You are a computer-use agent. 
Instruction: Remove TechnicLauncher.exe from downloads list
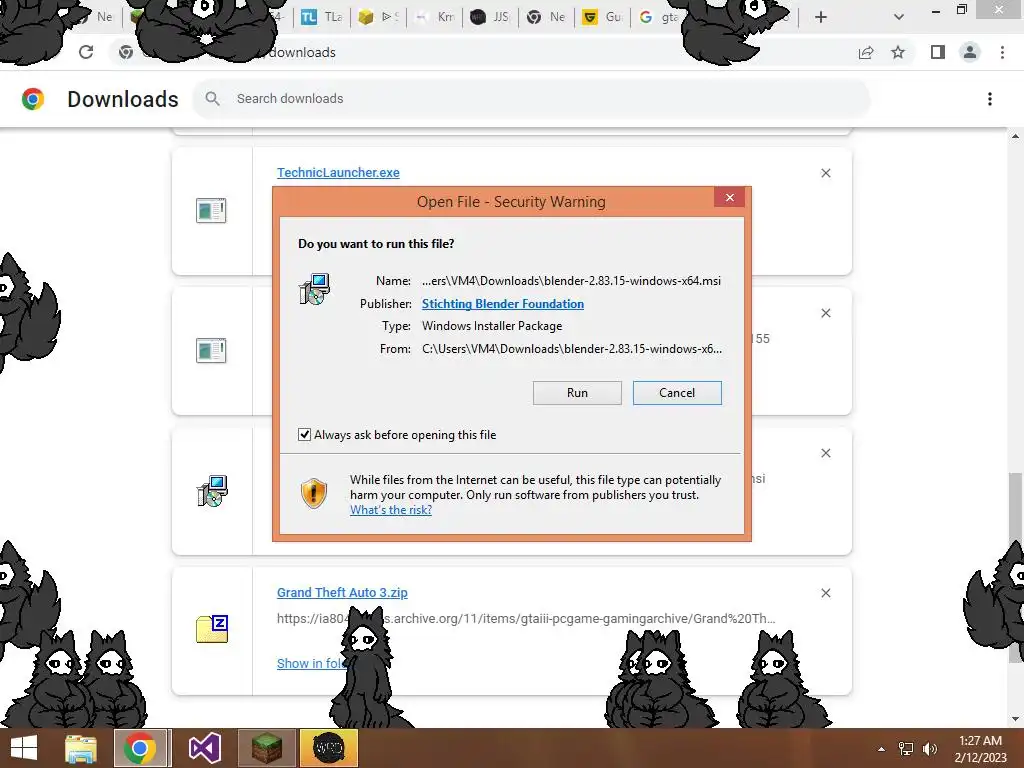(825, 173)
